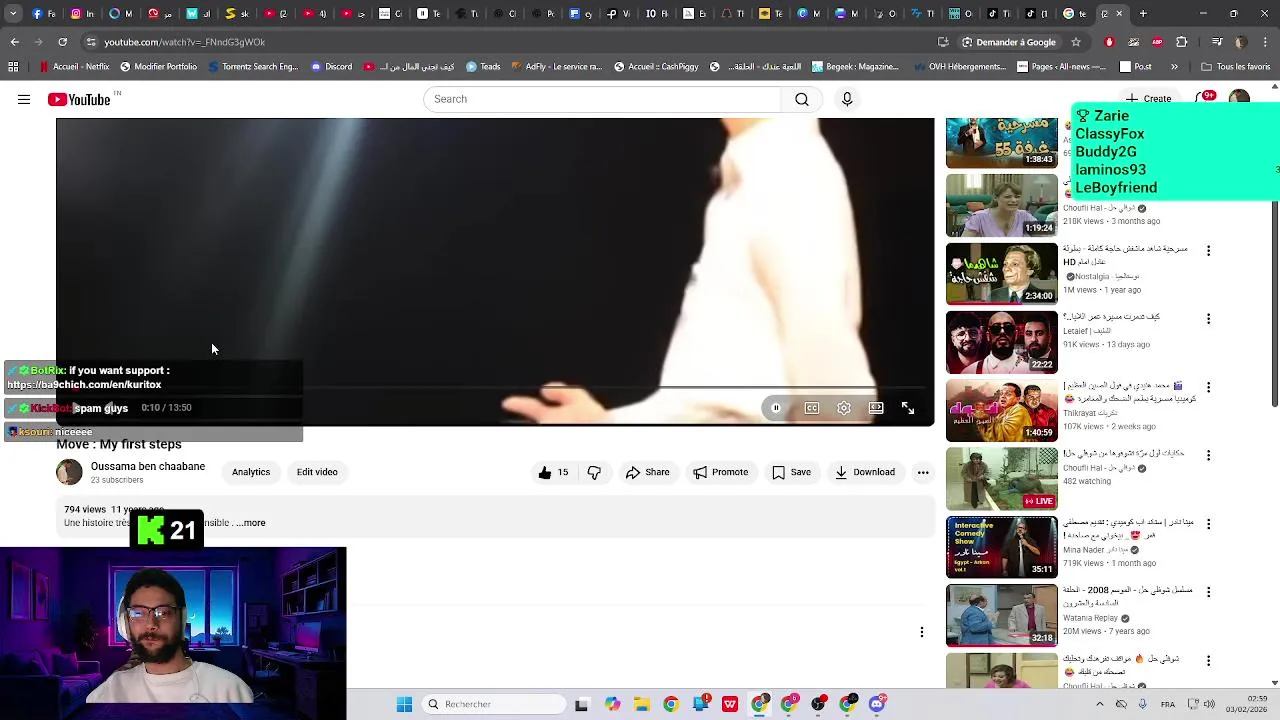The height and width of the screenshot is (720, 1280).
Task: Open the Torrentz Search Eng... bookmark
Action: (254, 67)
